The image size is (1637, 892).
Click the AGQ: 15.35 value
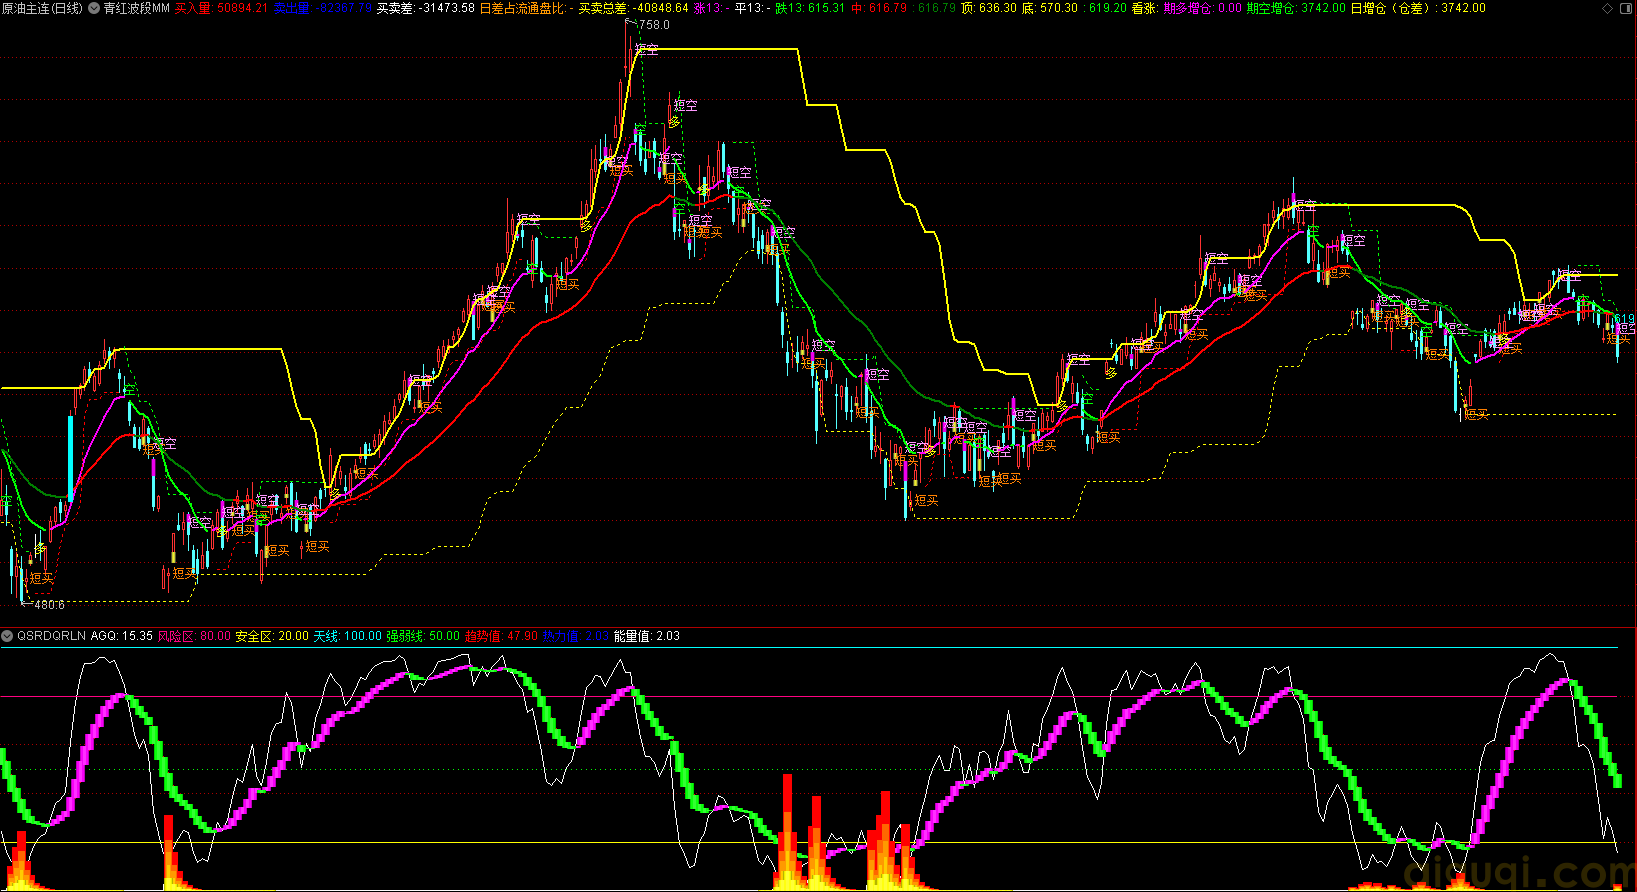(x=122, y=636)
